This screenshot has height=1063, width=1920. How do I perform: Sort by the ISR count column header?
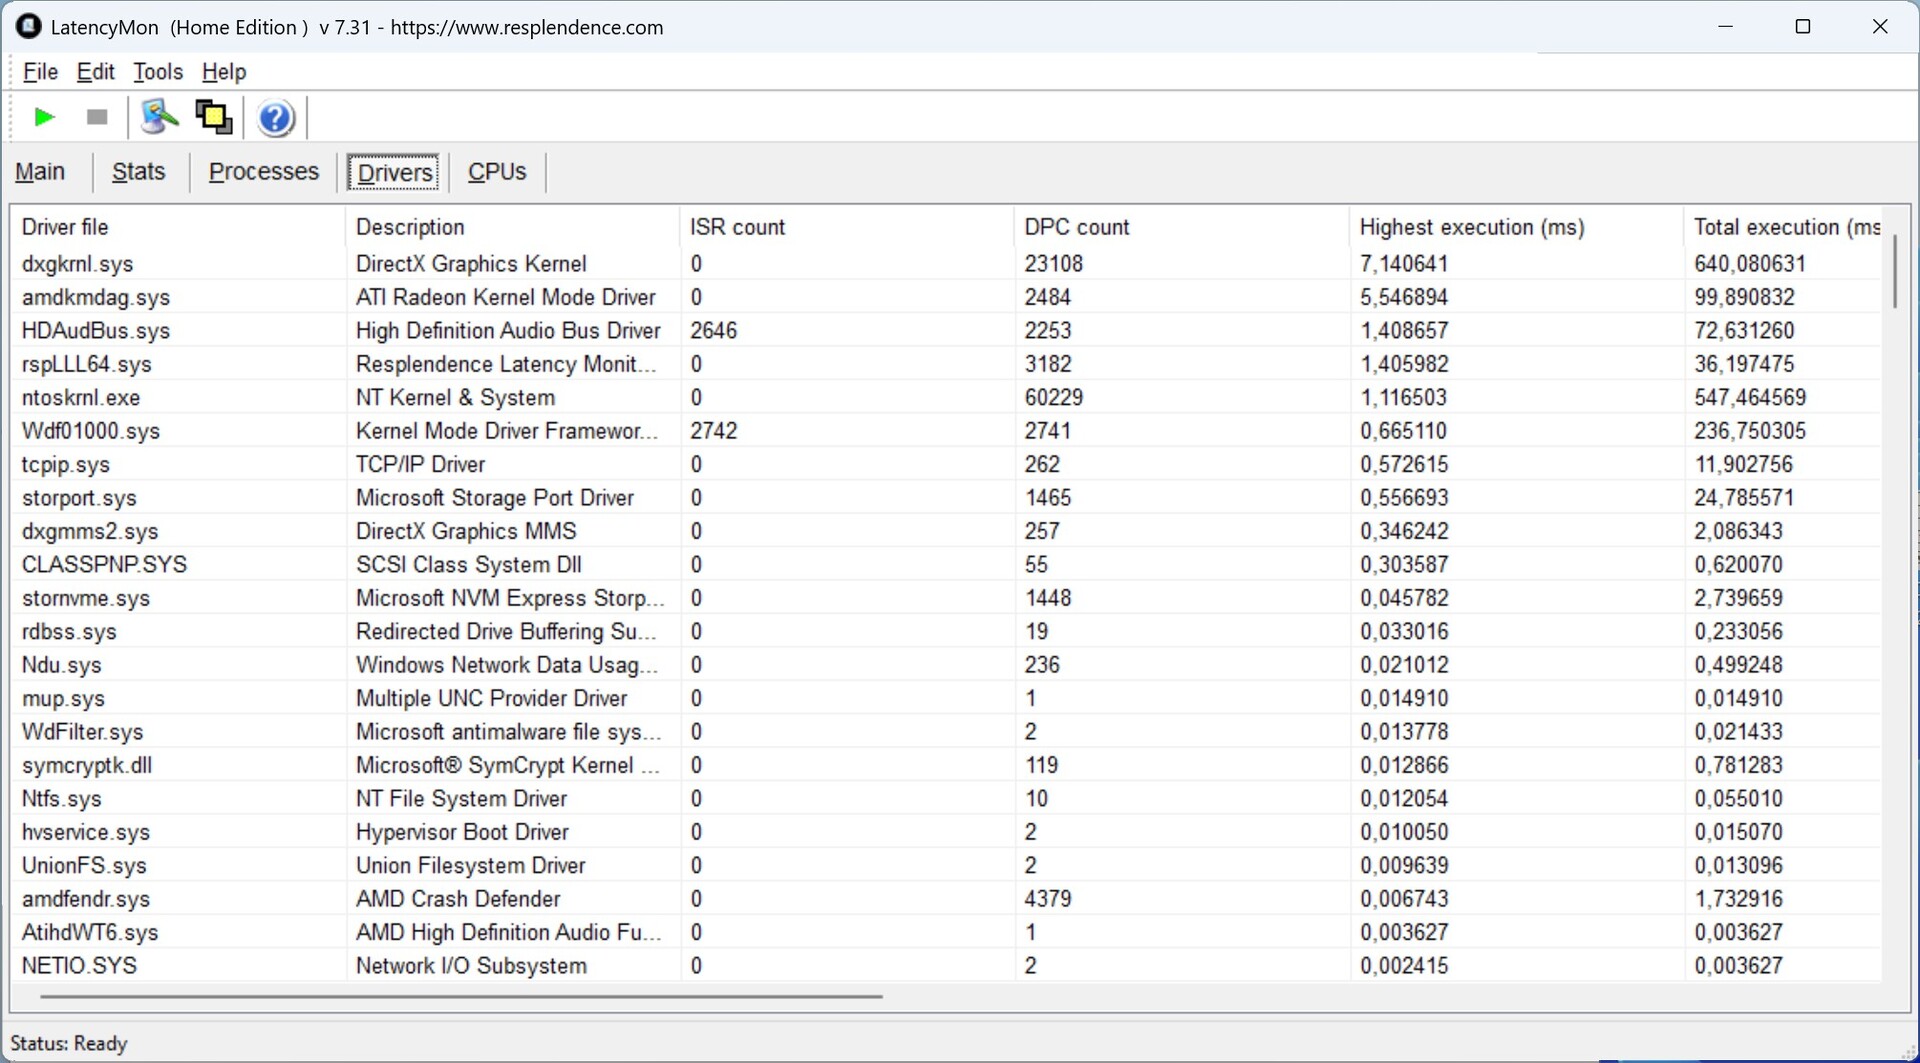737,227
